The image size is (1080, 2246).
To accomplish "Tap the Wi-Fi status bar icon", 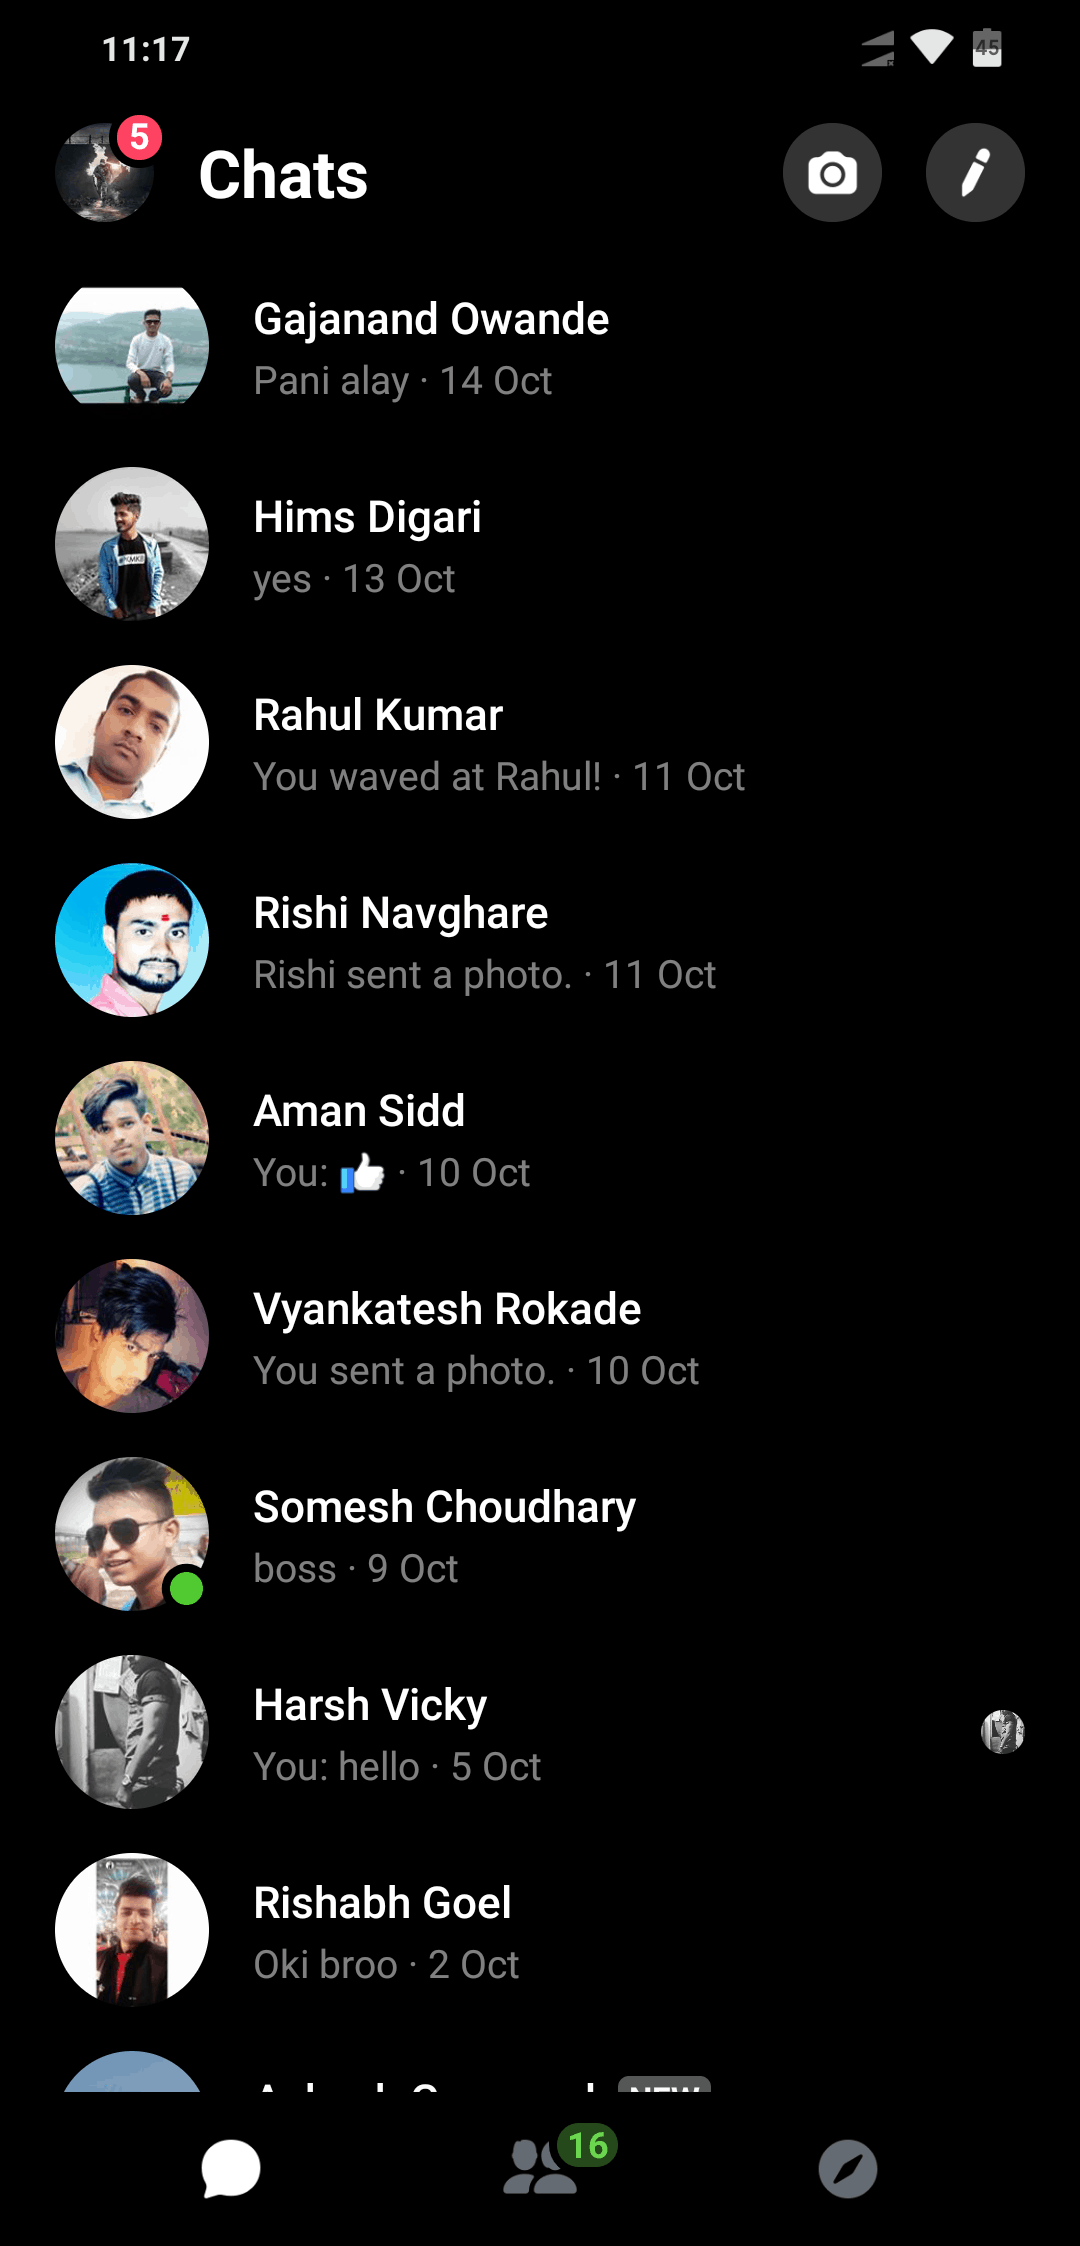I will 932,47.
